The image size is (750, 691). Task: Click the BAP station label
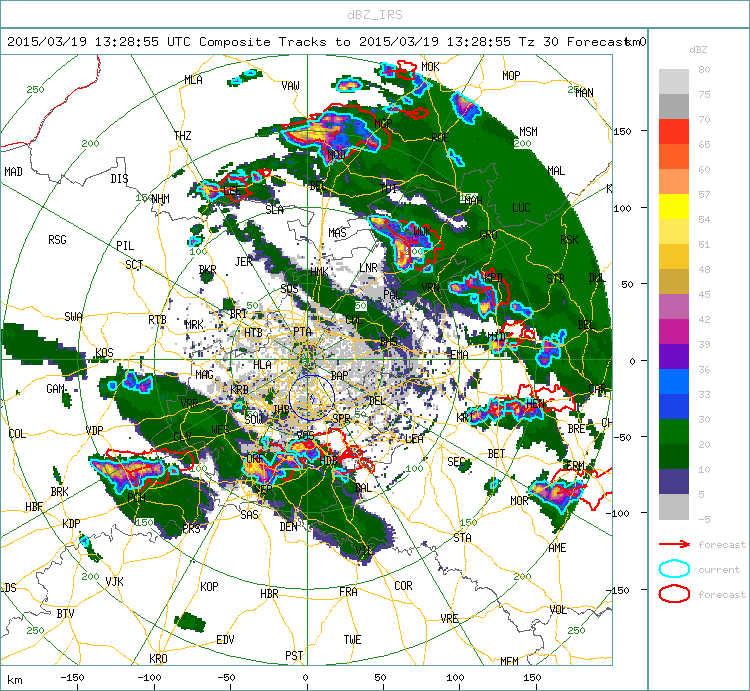click(340, 376)
